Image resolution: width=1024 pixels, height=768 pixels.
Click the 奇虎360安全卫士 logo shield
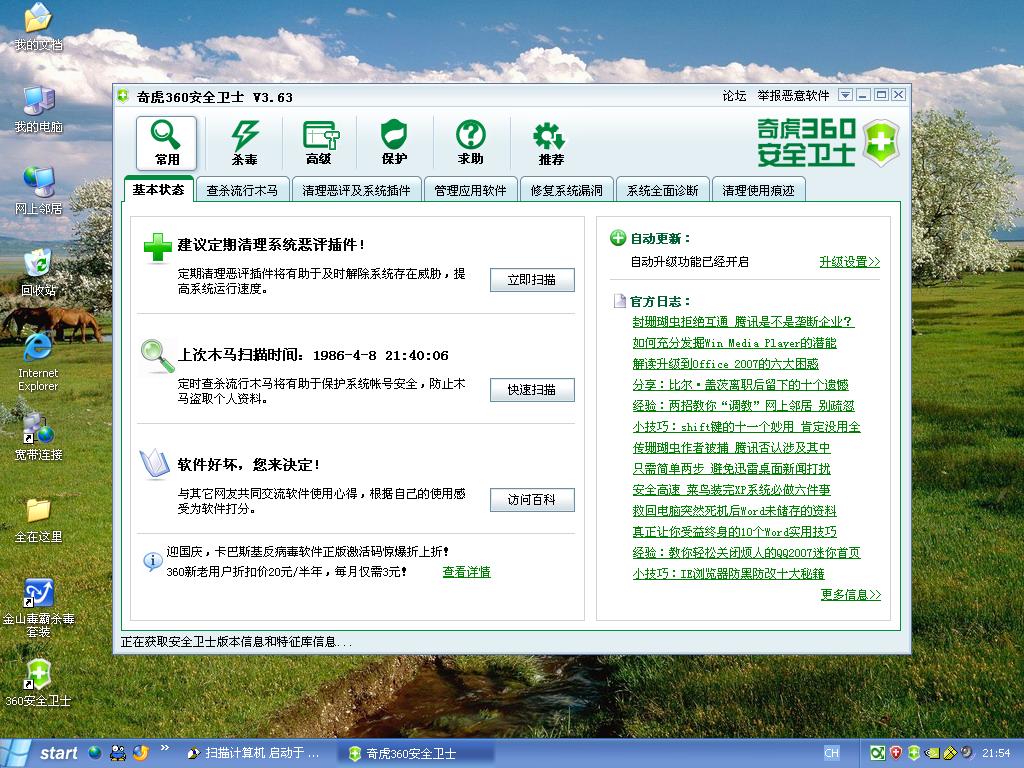pyautogui.click(x=880, y=143)
